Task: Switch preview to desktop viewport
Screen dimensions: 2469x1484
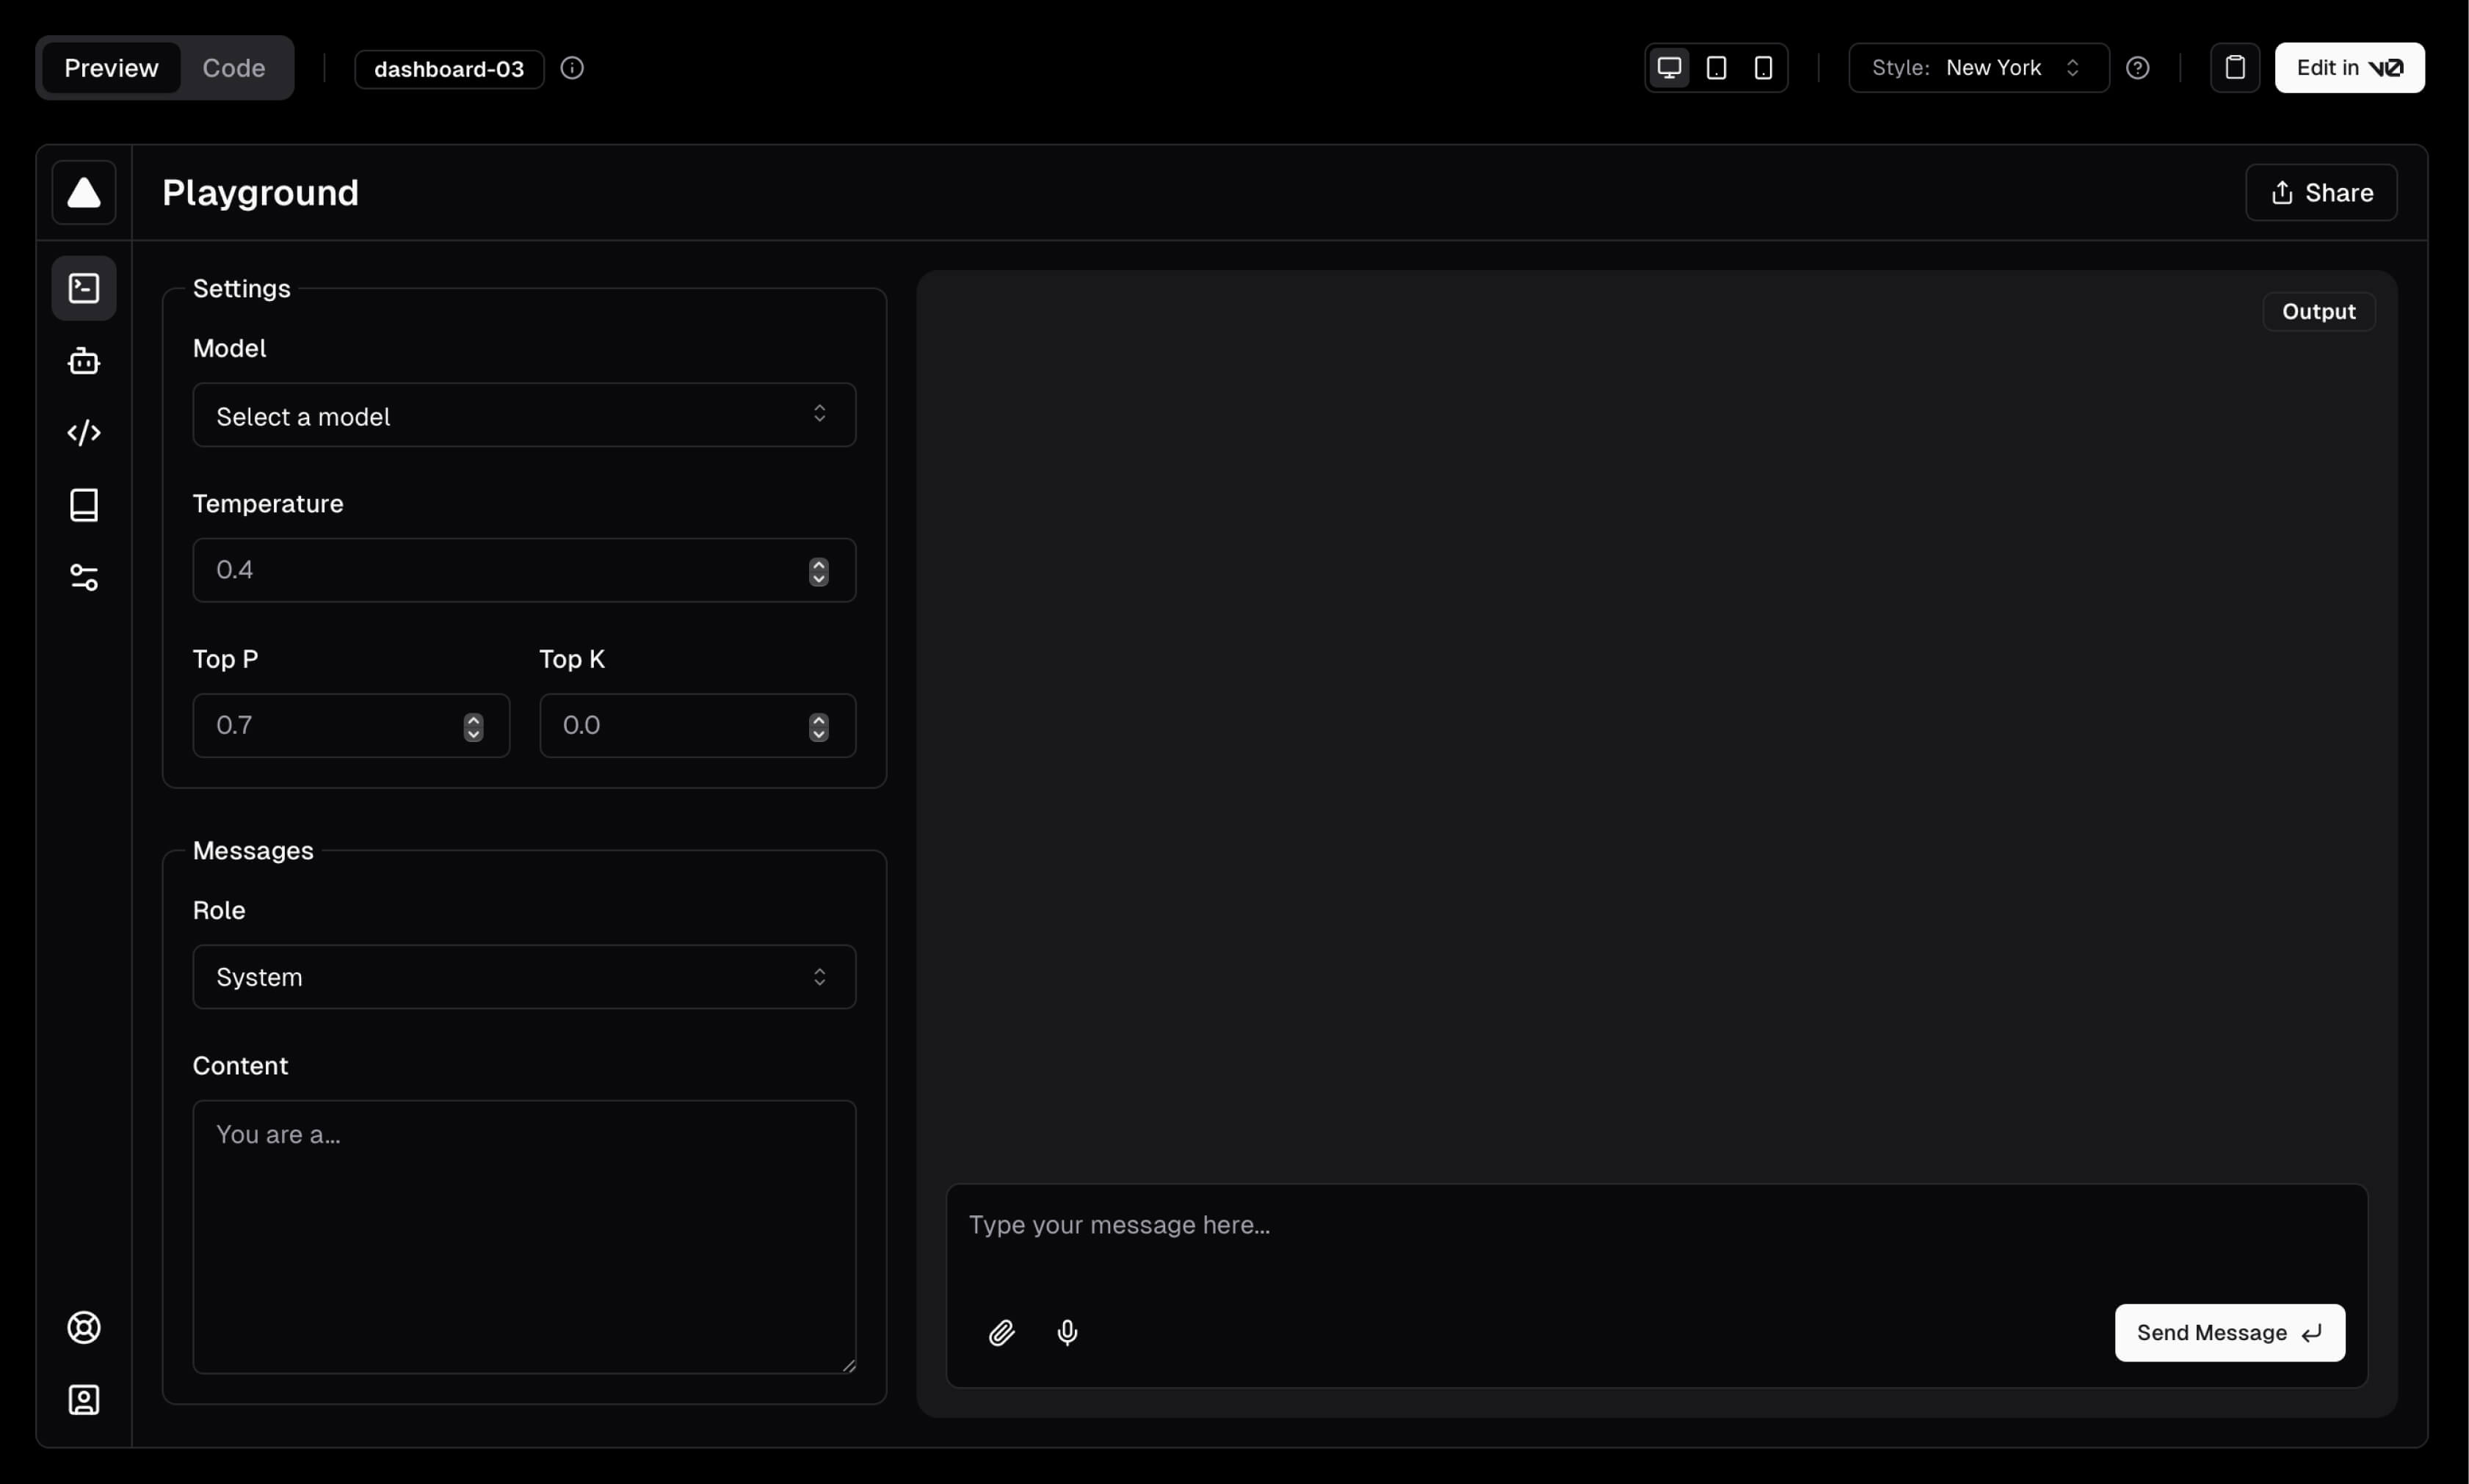Action: pyautogui.click(x=1668, y=68)
